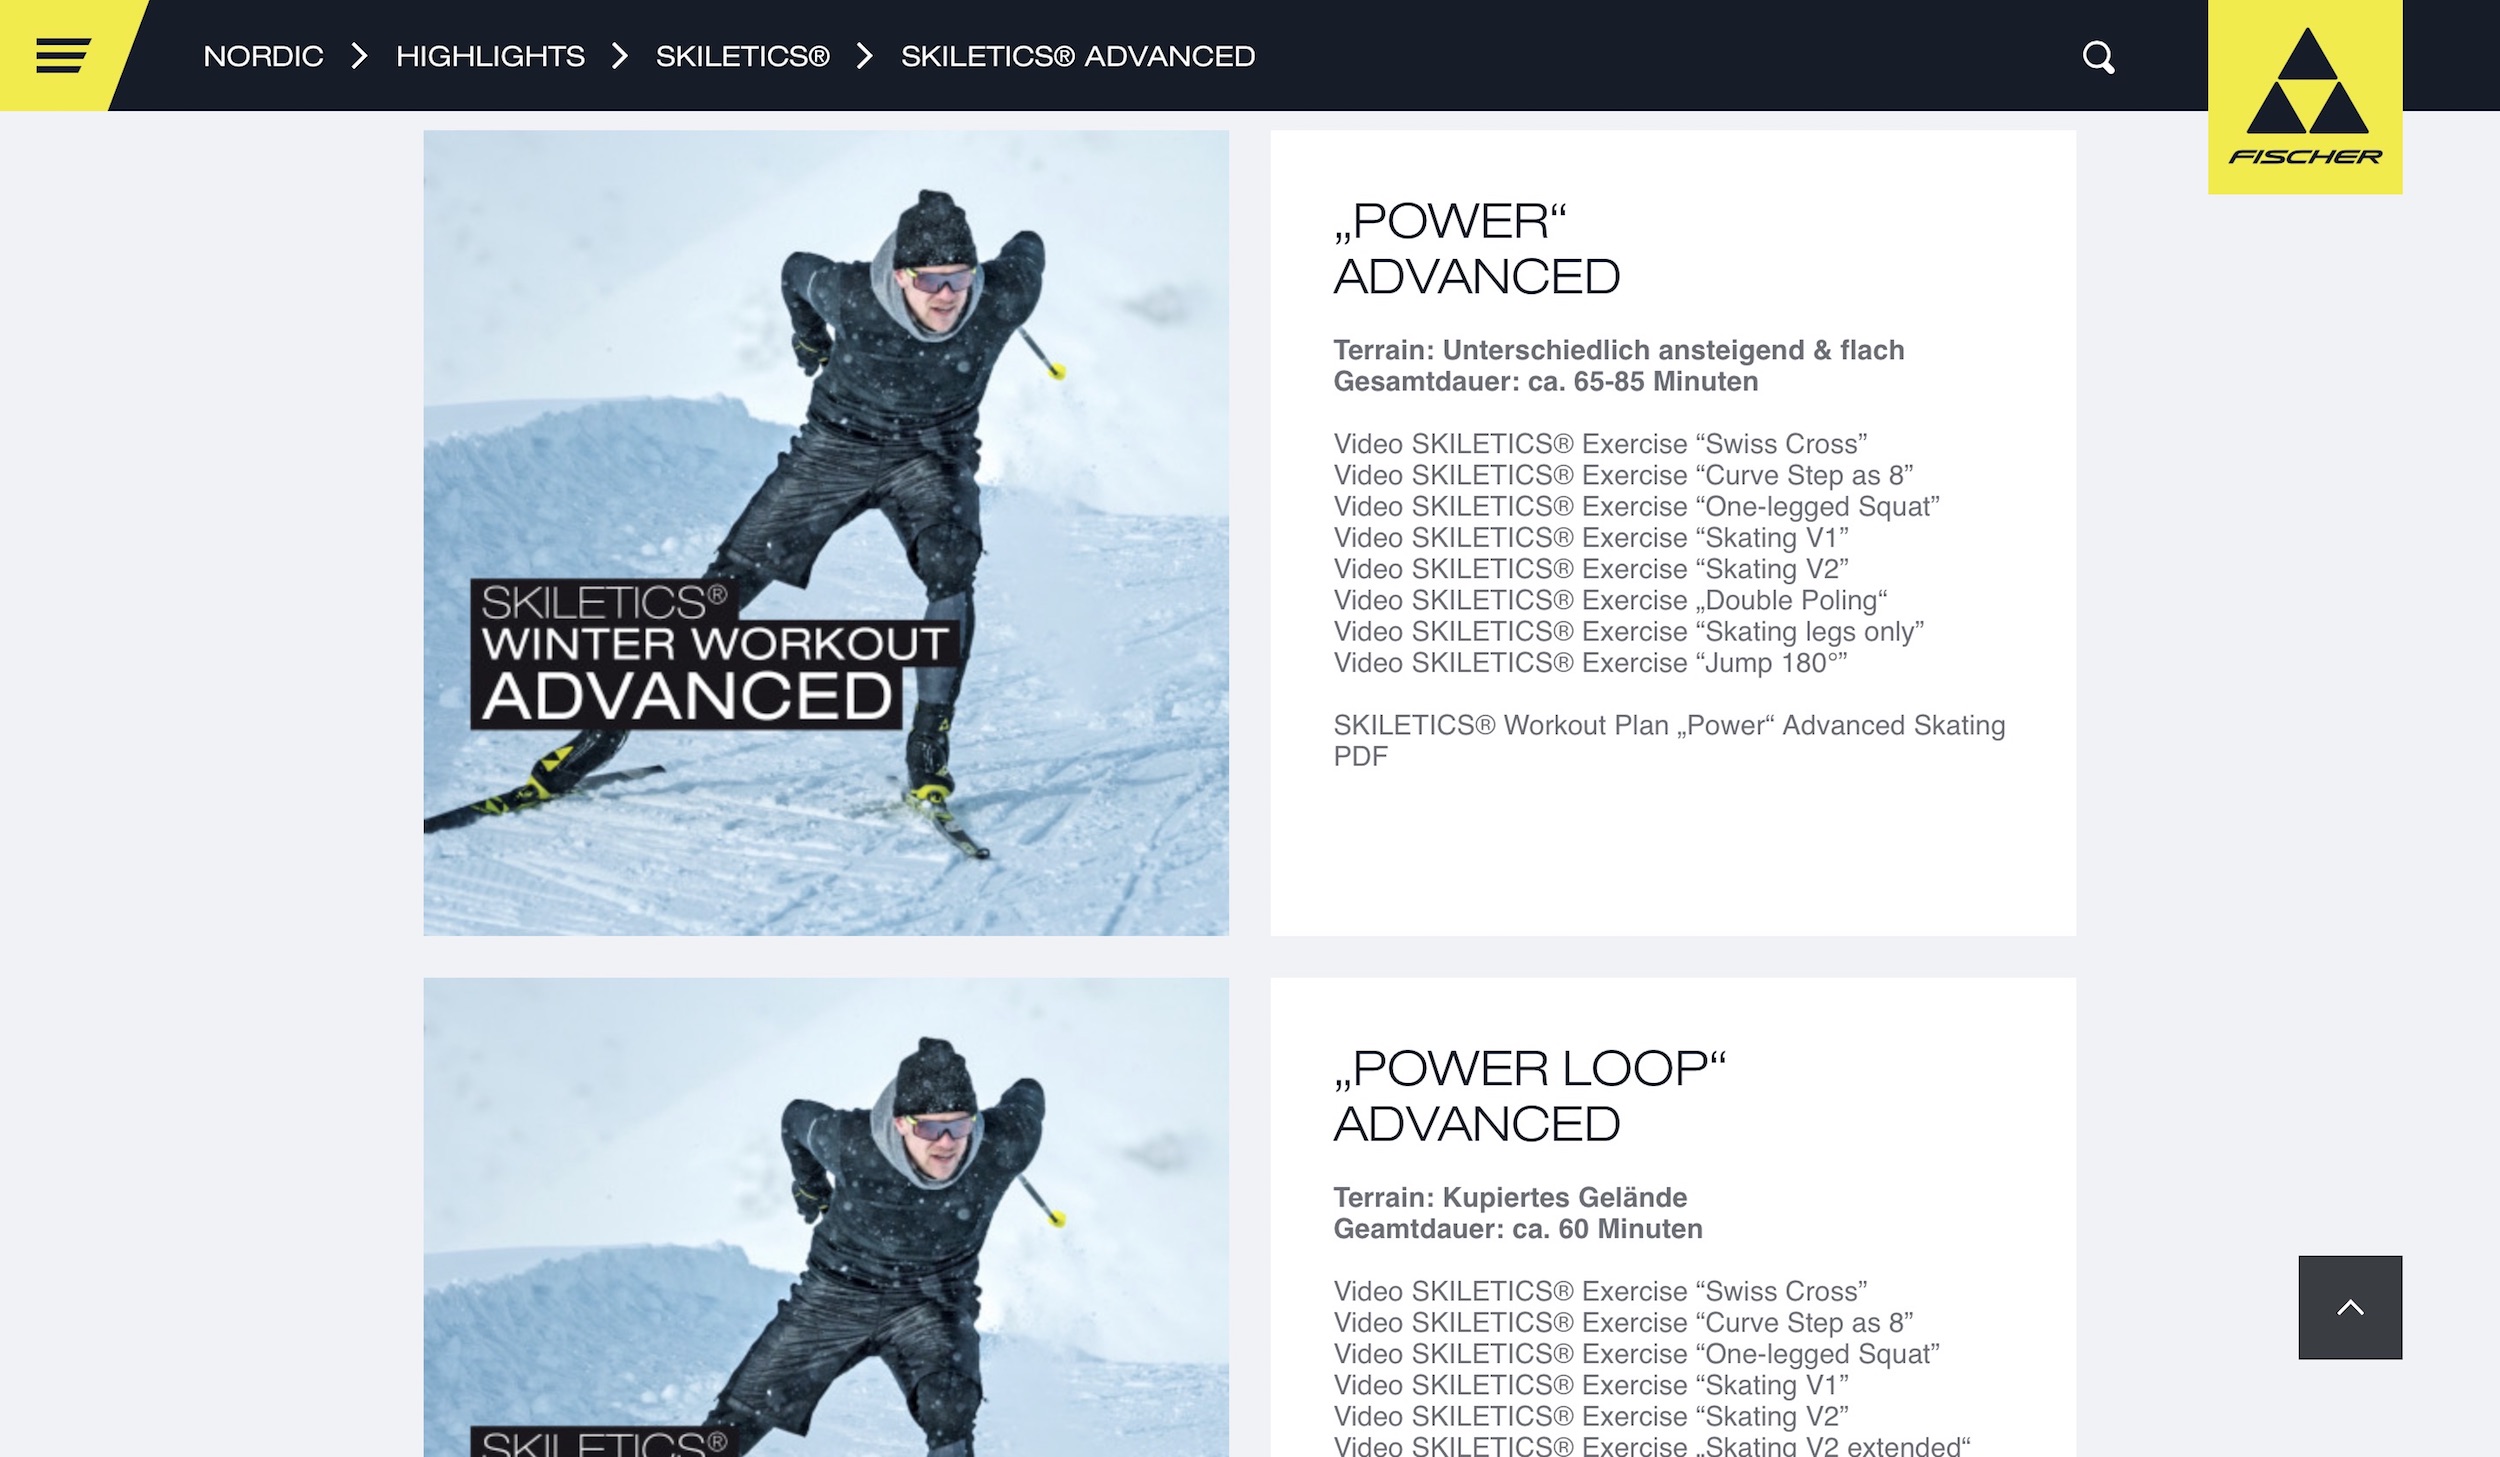This screenshot has width=2500, height=1457.
Task: Open "Jump 180°" exercise video
Action: pyautogui.click(x=1590, y=663)
